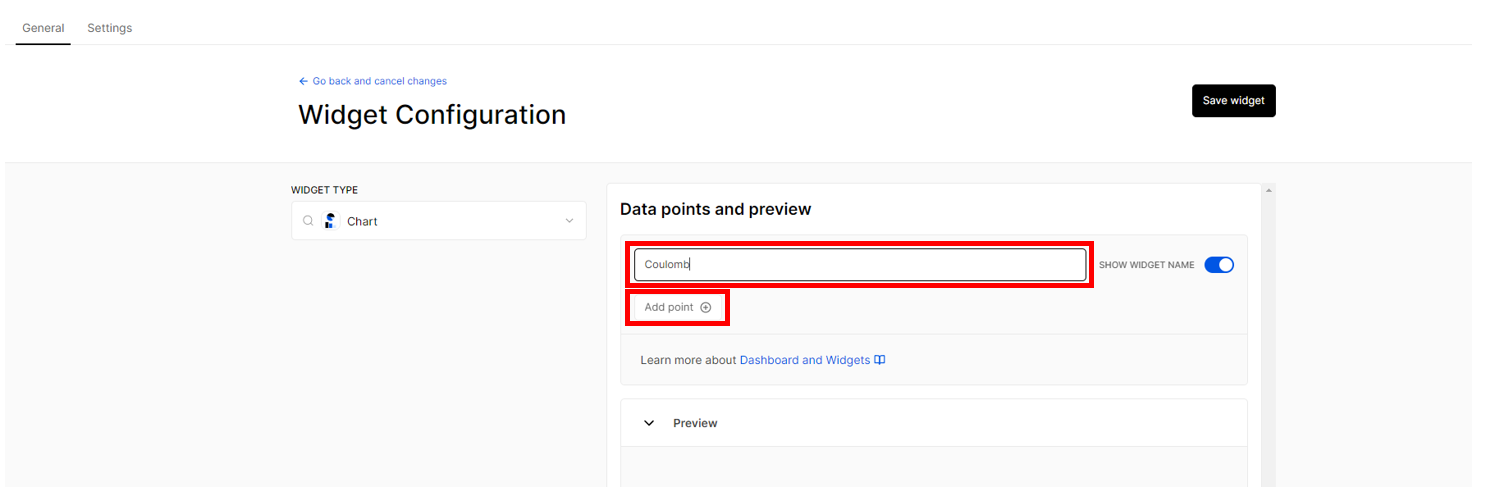Toggle the Show Widget Name switch

1219,265
